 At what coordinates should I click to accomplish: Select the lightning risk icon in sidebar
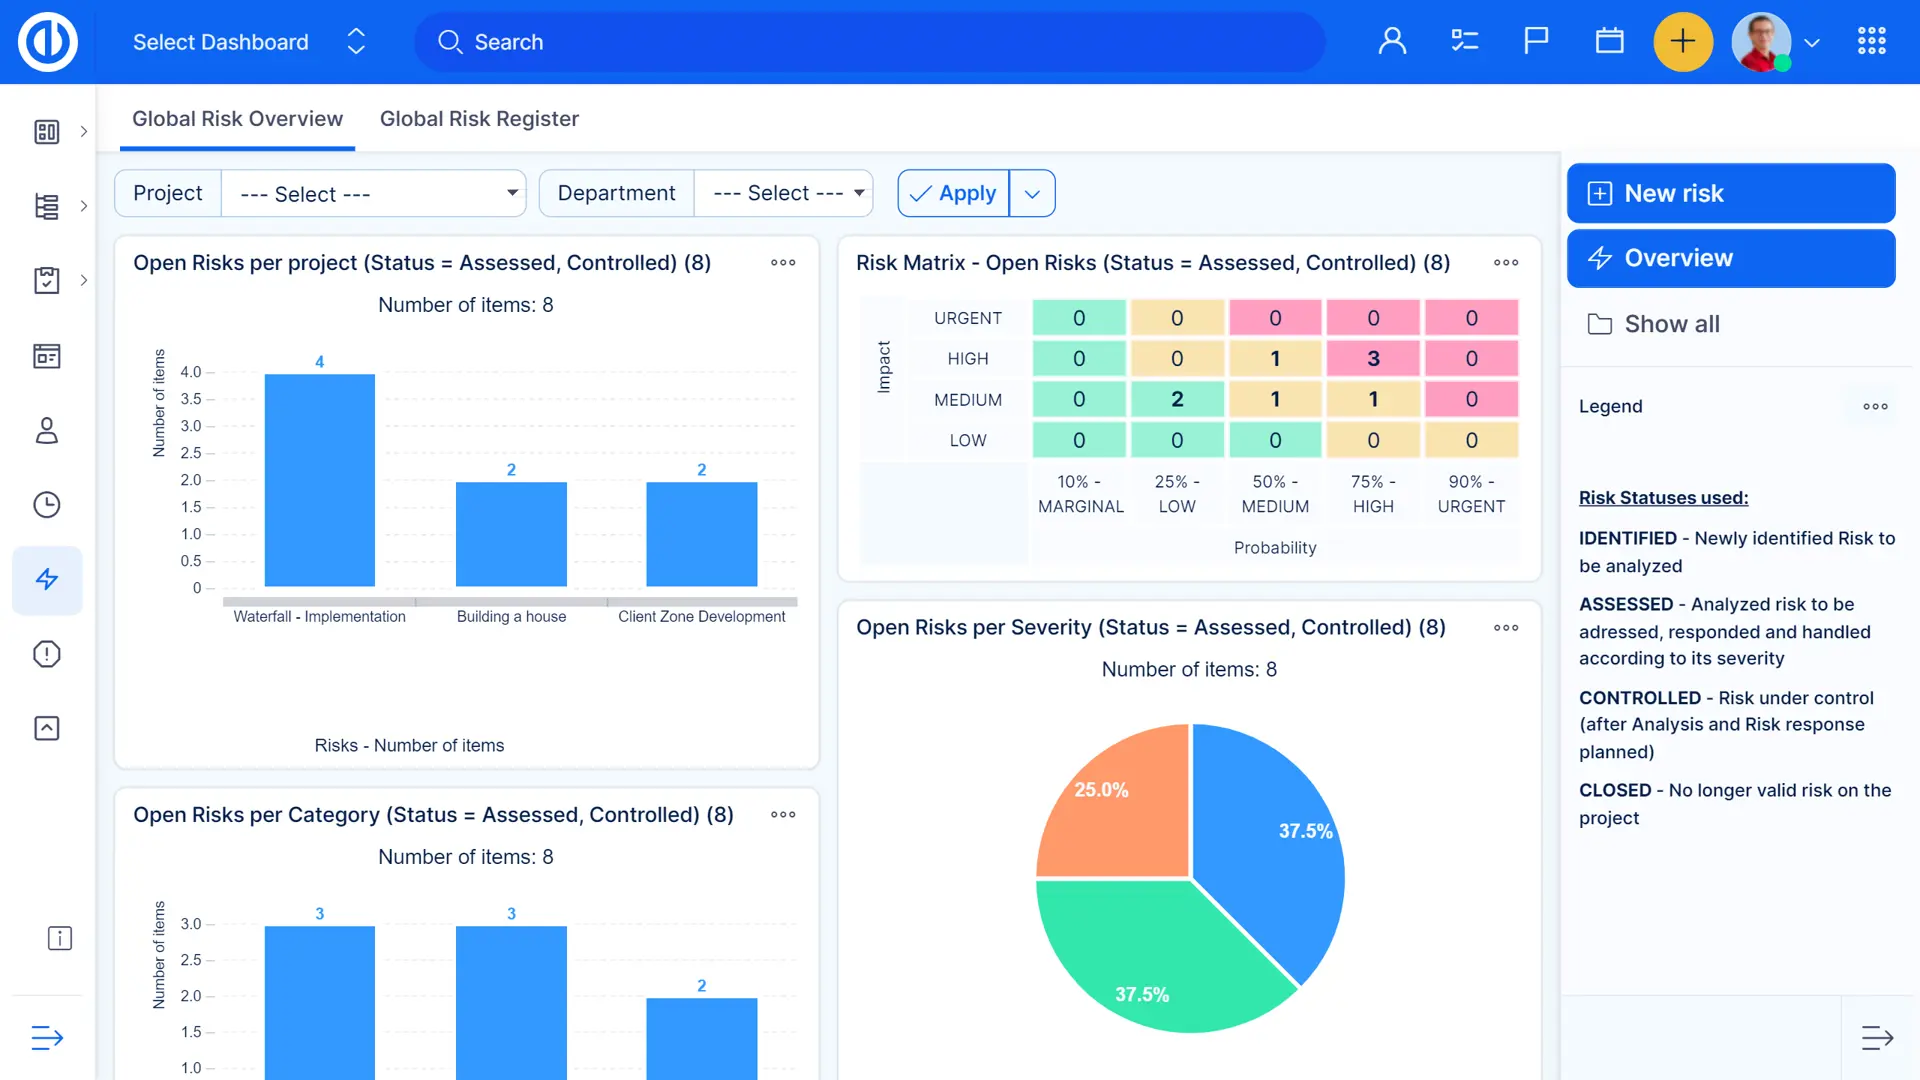coord(47,580)
